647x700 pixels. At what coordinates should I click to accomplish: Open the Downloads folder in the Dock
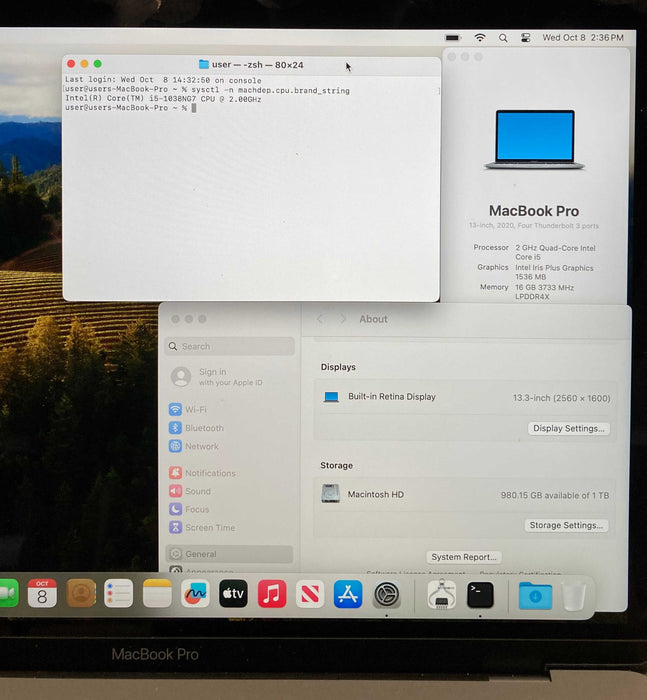point(535,596)
